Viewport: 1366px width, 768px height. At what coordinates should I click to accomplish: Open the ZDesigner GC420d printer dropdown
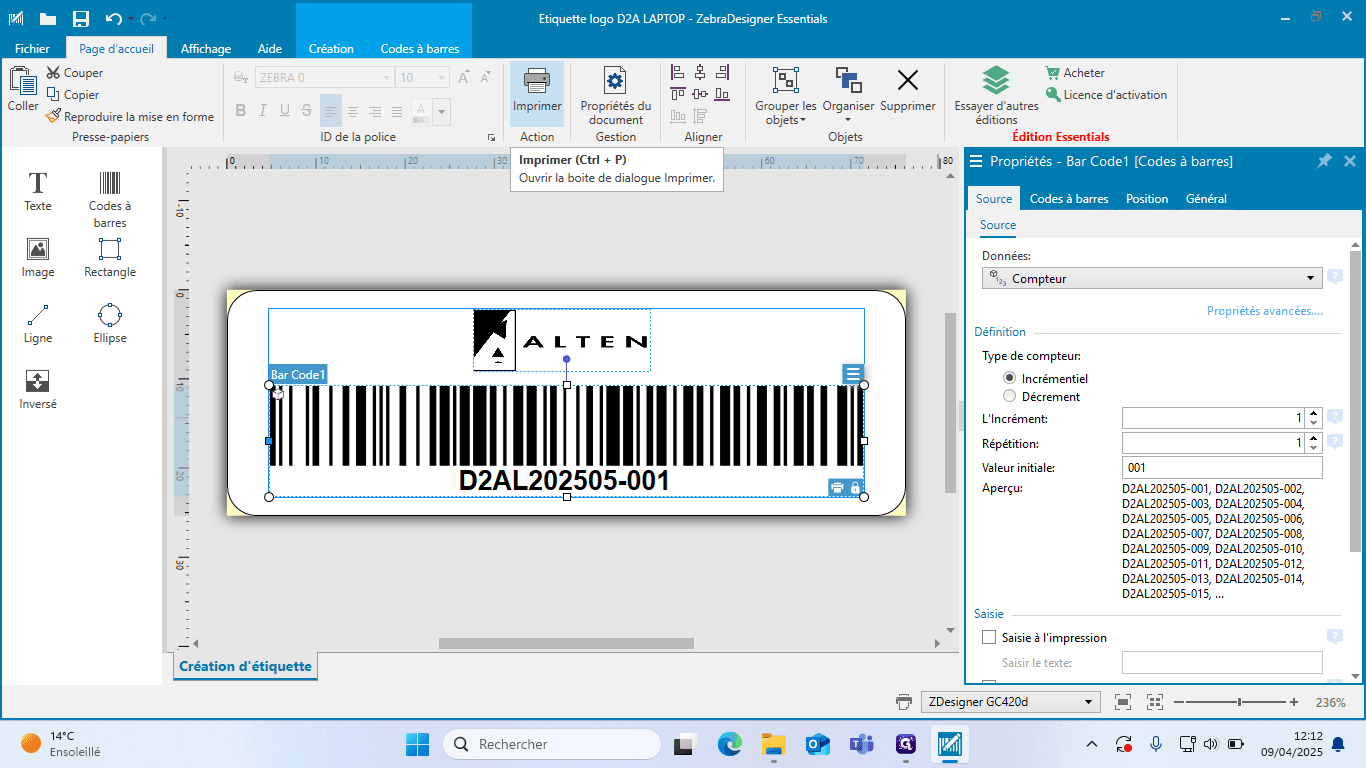click(x=1010, y=702)
